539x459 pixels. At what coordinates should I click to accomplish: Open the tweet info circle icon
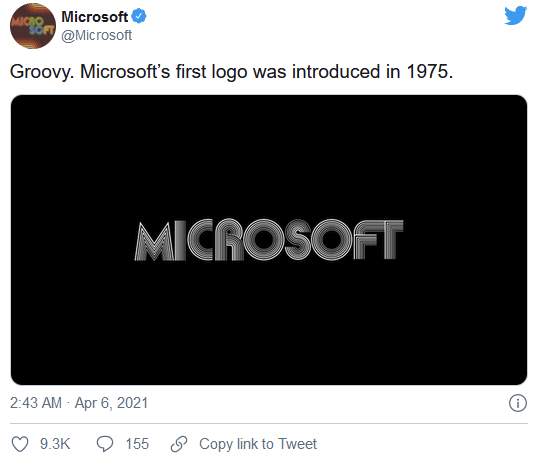518,403
